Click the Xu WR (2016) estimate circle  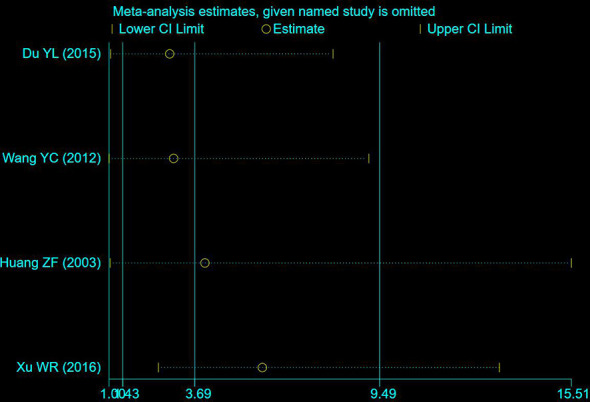[262, 367]
